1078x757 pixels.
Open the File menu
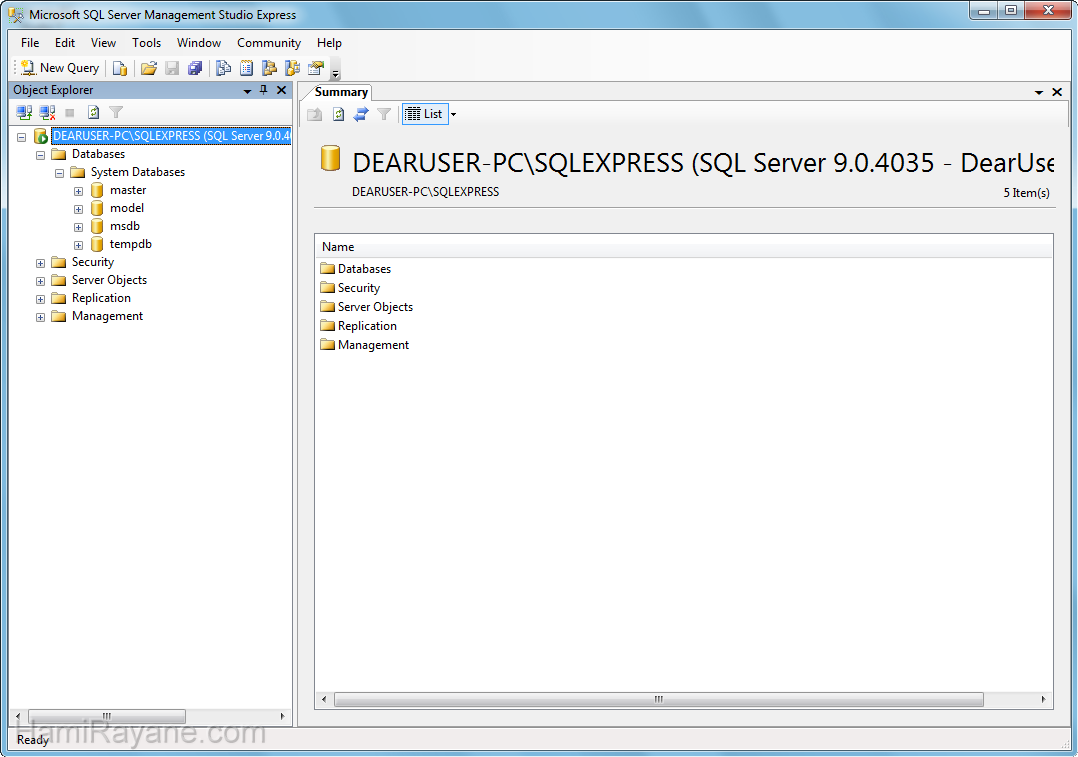(30, 43)
